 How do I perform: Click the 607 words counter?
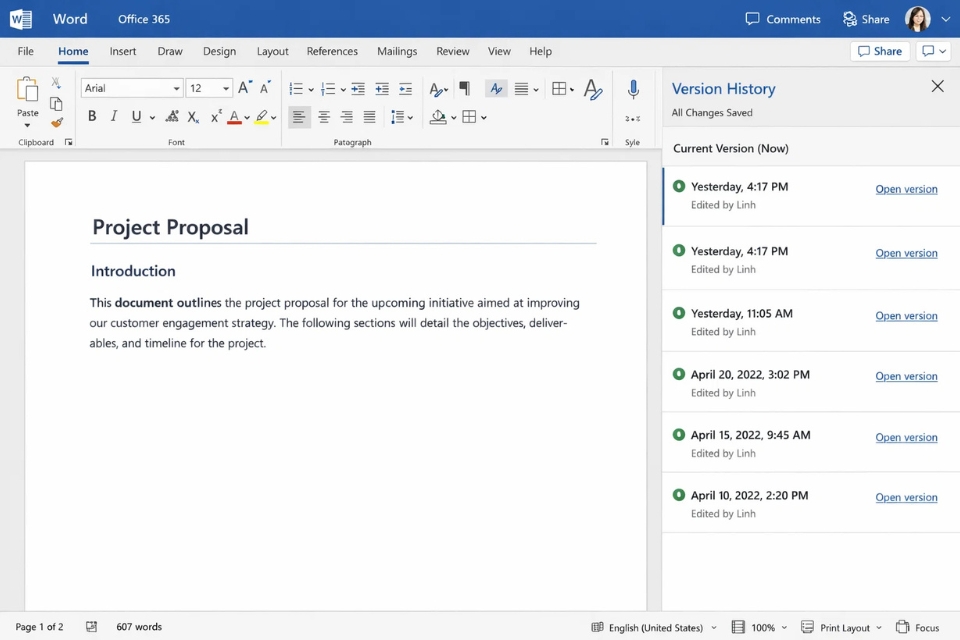pyautogui.click(x=139, y=627)
